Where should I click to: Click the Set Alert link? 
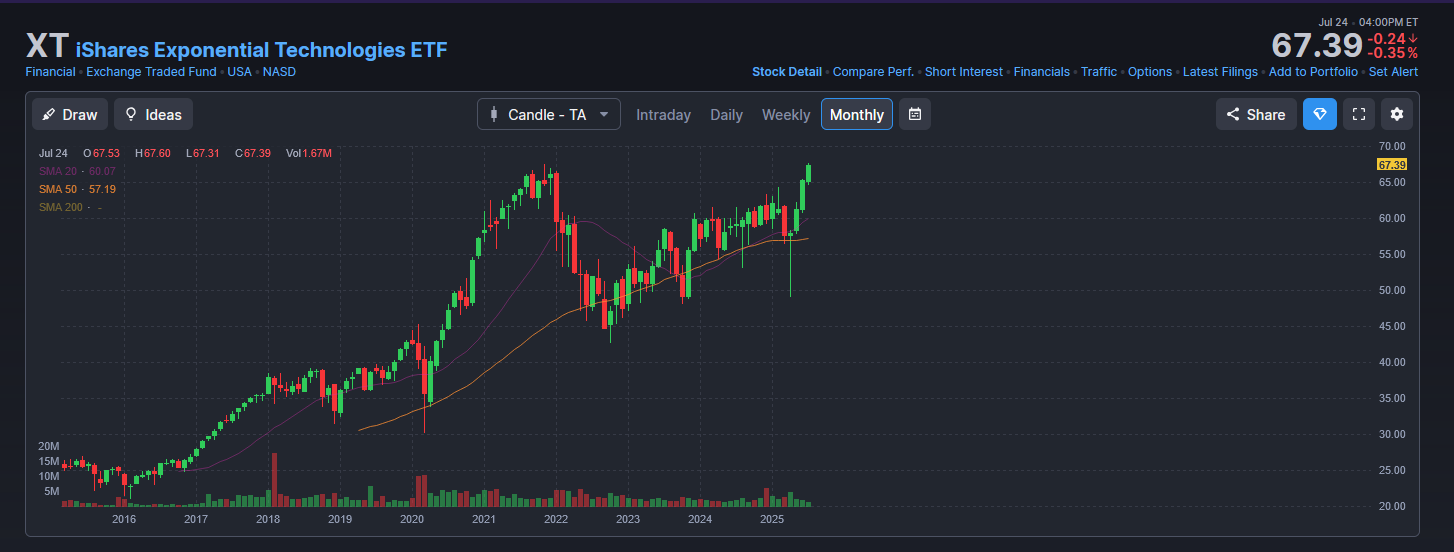[1393, 72]
